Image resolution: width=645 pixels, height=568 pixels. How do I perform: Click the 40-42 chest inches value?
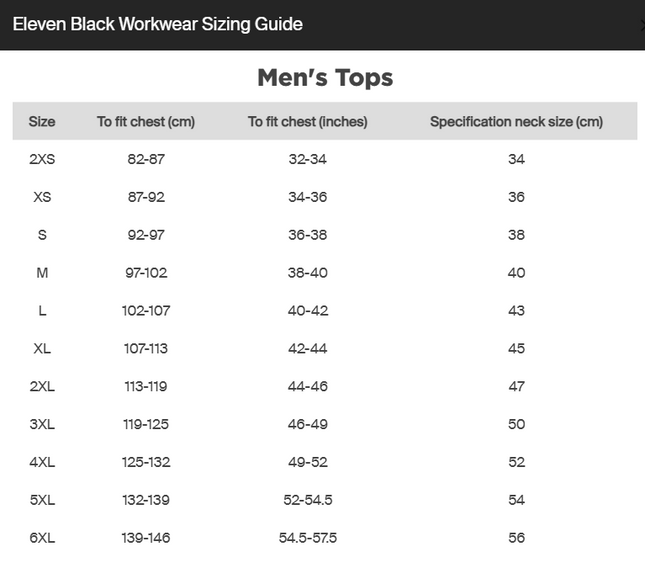(x=308, y=311)
